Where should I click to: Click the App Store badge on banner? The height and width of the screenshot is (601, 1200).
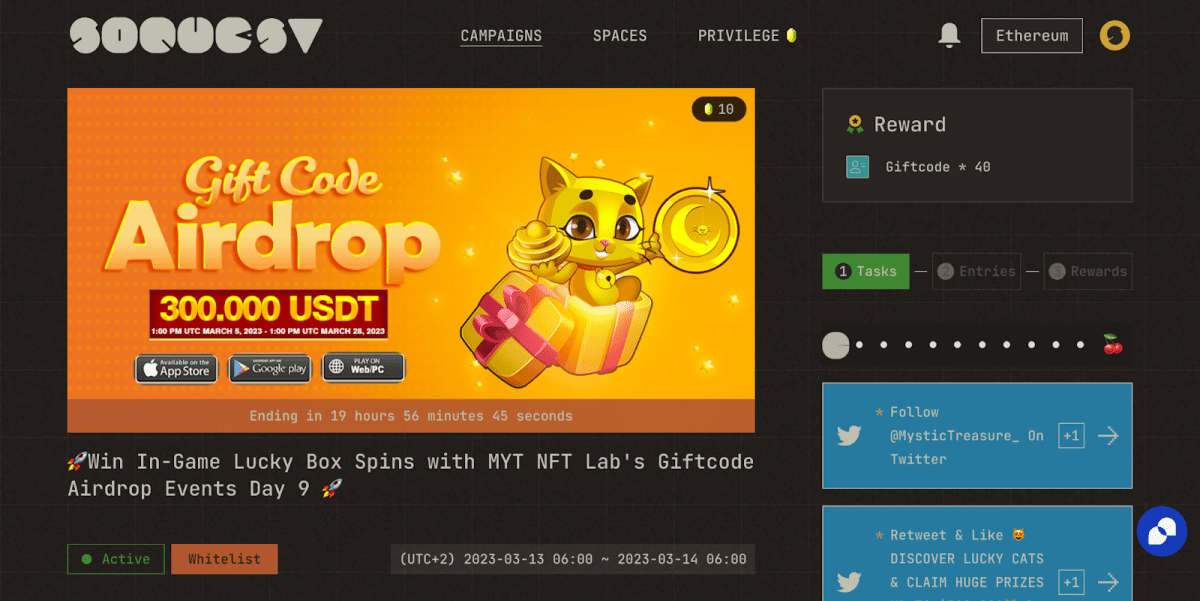(176, 368)
